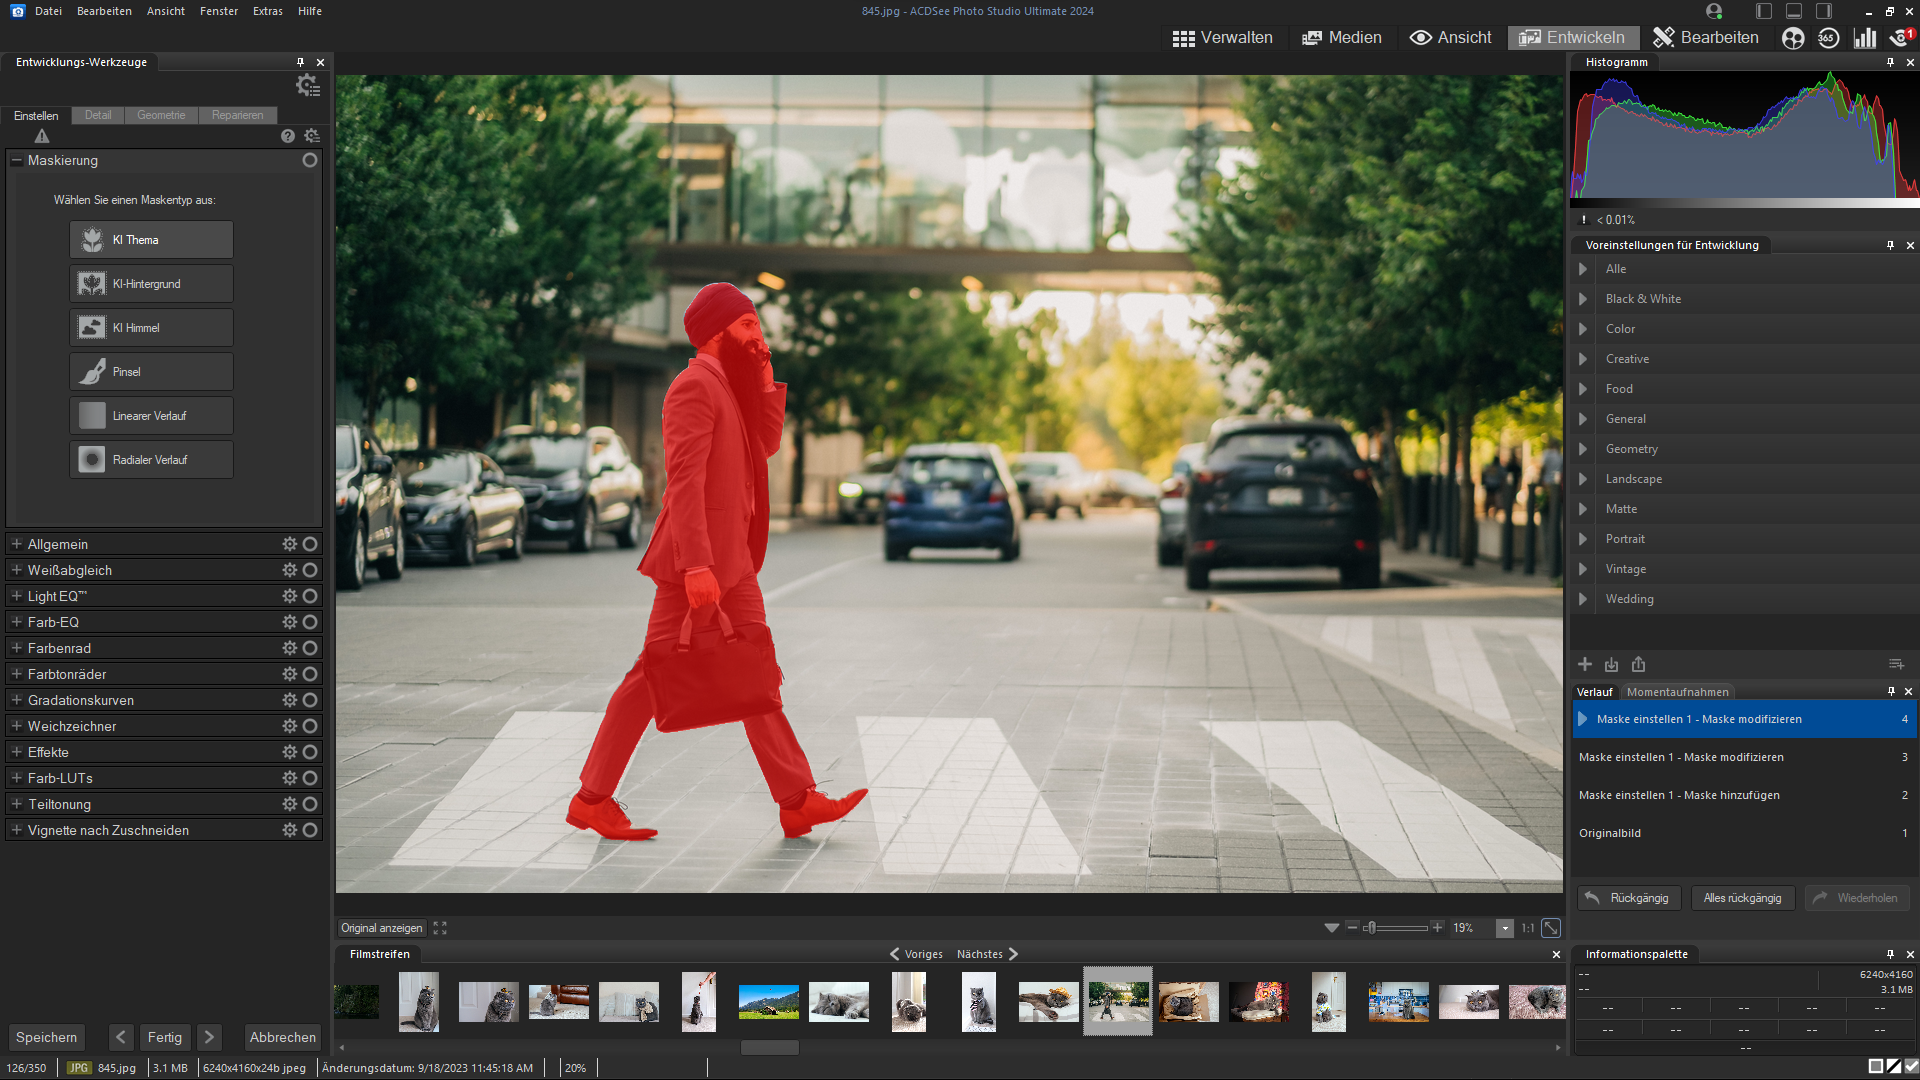
Task: Toggle the Maskierung enable circle
Action: click(x=310, y=160)
